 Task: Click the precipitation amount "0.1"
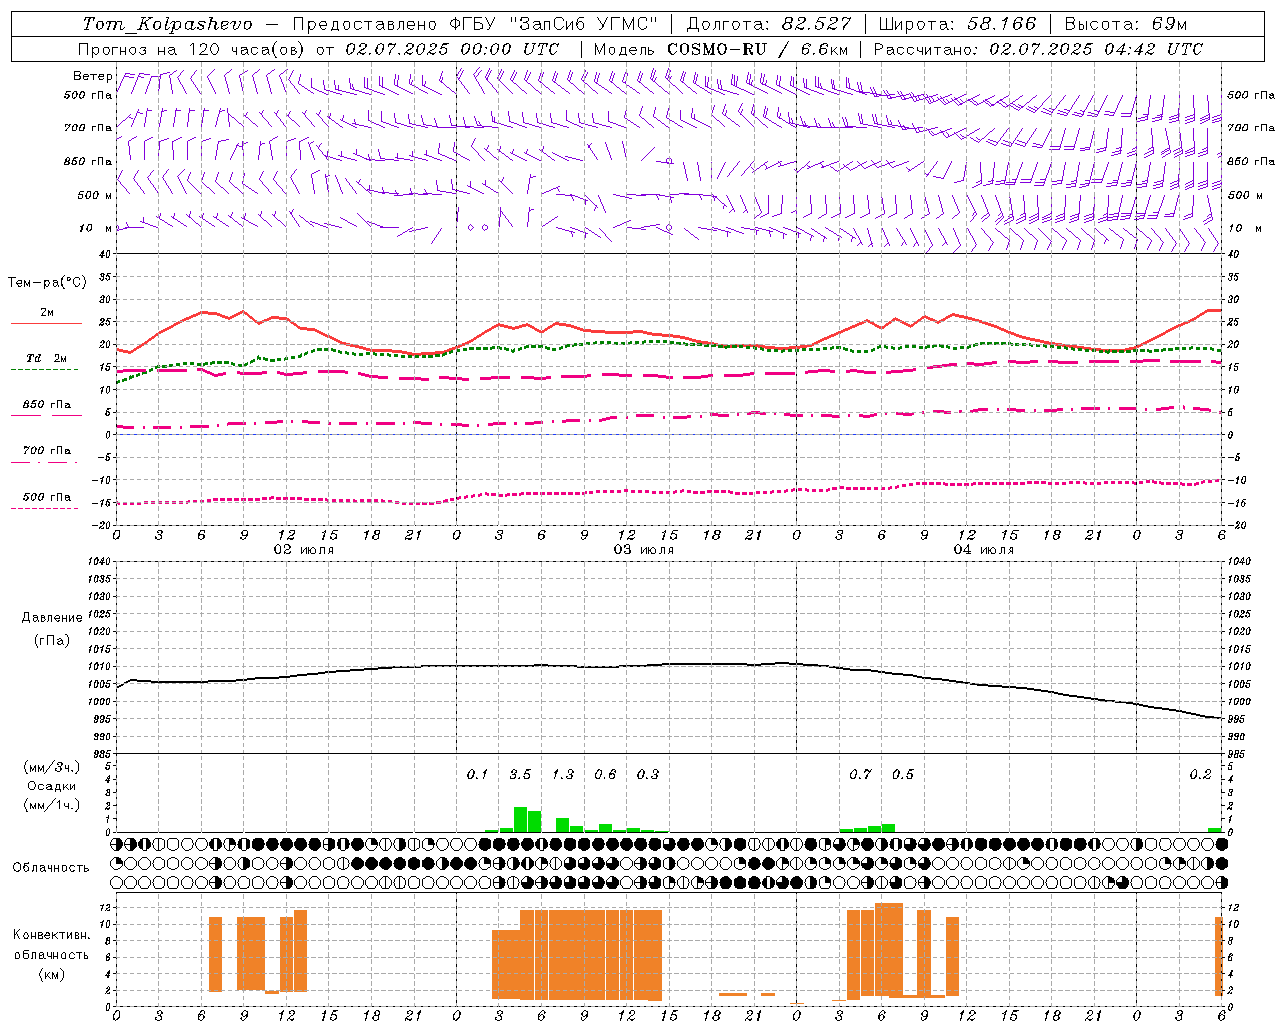tap(478, 774)
